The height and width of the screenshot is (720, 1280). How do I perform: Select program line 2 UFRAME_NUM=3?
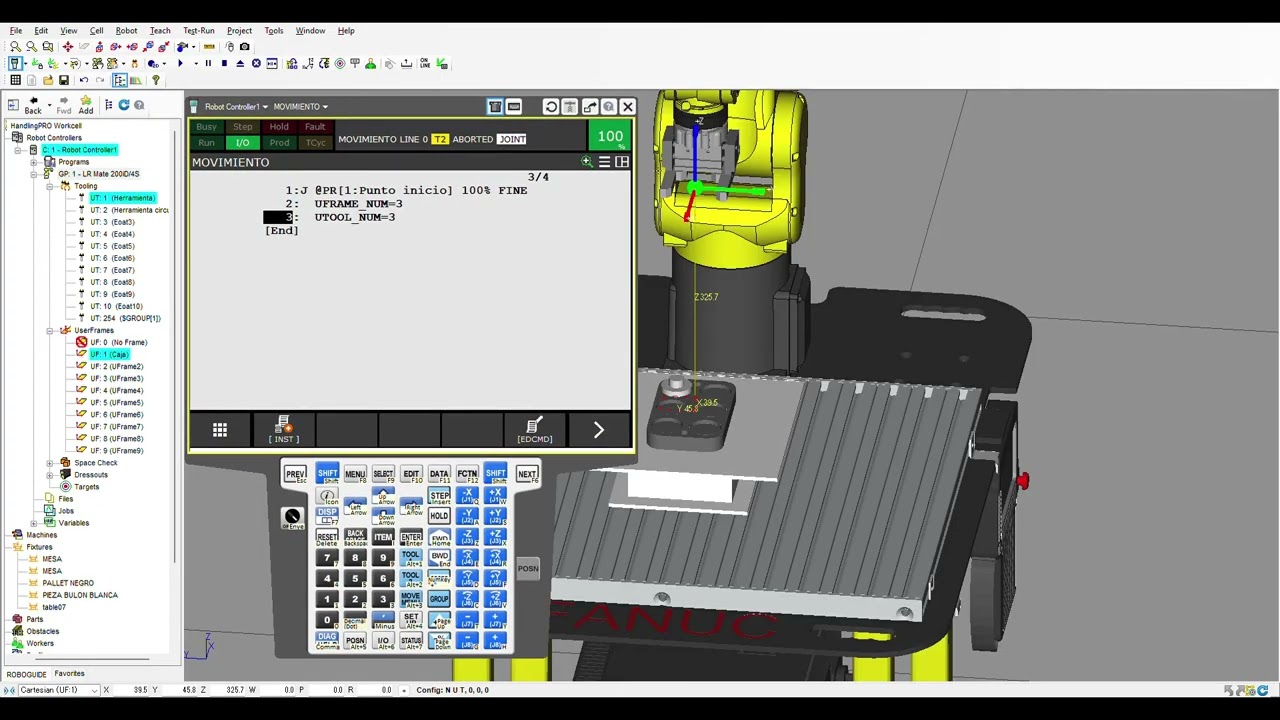[358, 204]
